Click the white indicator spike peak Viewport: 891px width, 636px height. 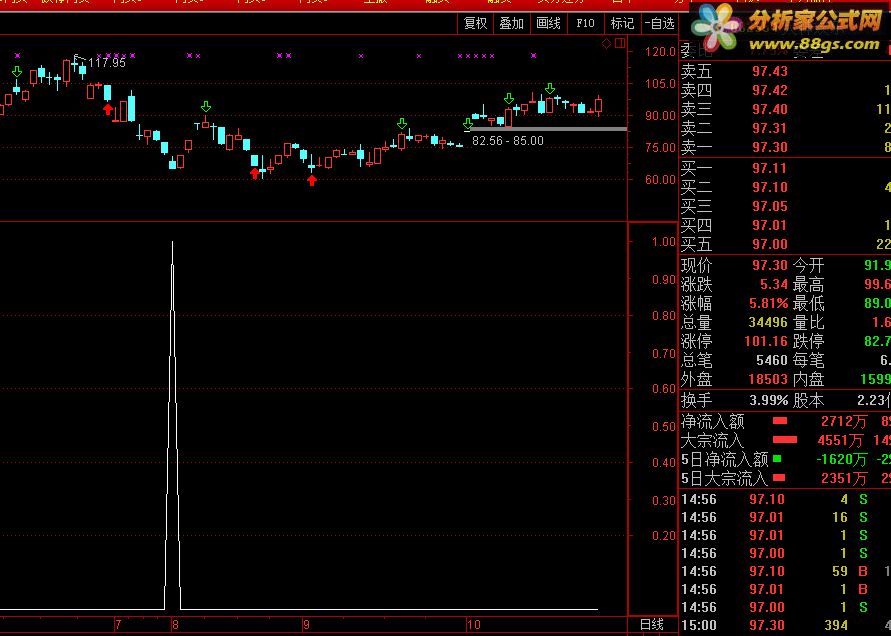(172, 243)
